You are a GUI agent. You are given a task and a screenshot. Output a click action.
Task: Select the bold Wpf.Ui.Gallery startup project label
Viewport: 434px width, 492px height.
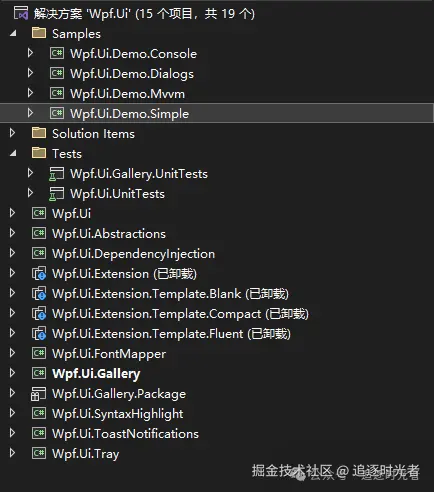[x=96, y=374]
